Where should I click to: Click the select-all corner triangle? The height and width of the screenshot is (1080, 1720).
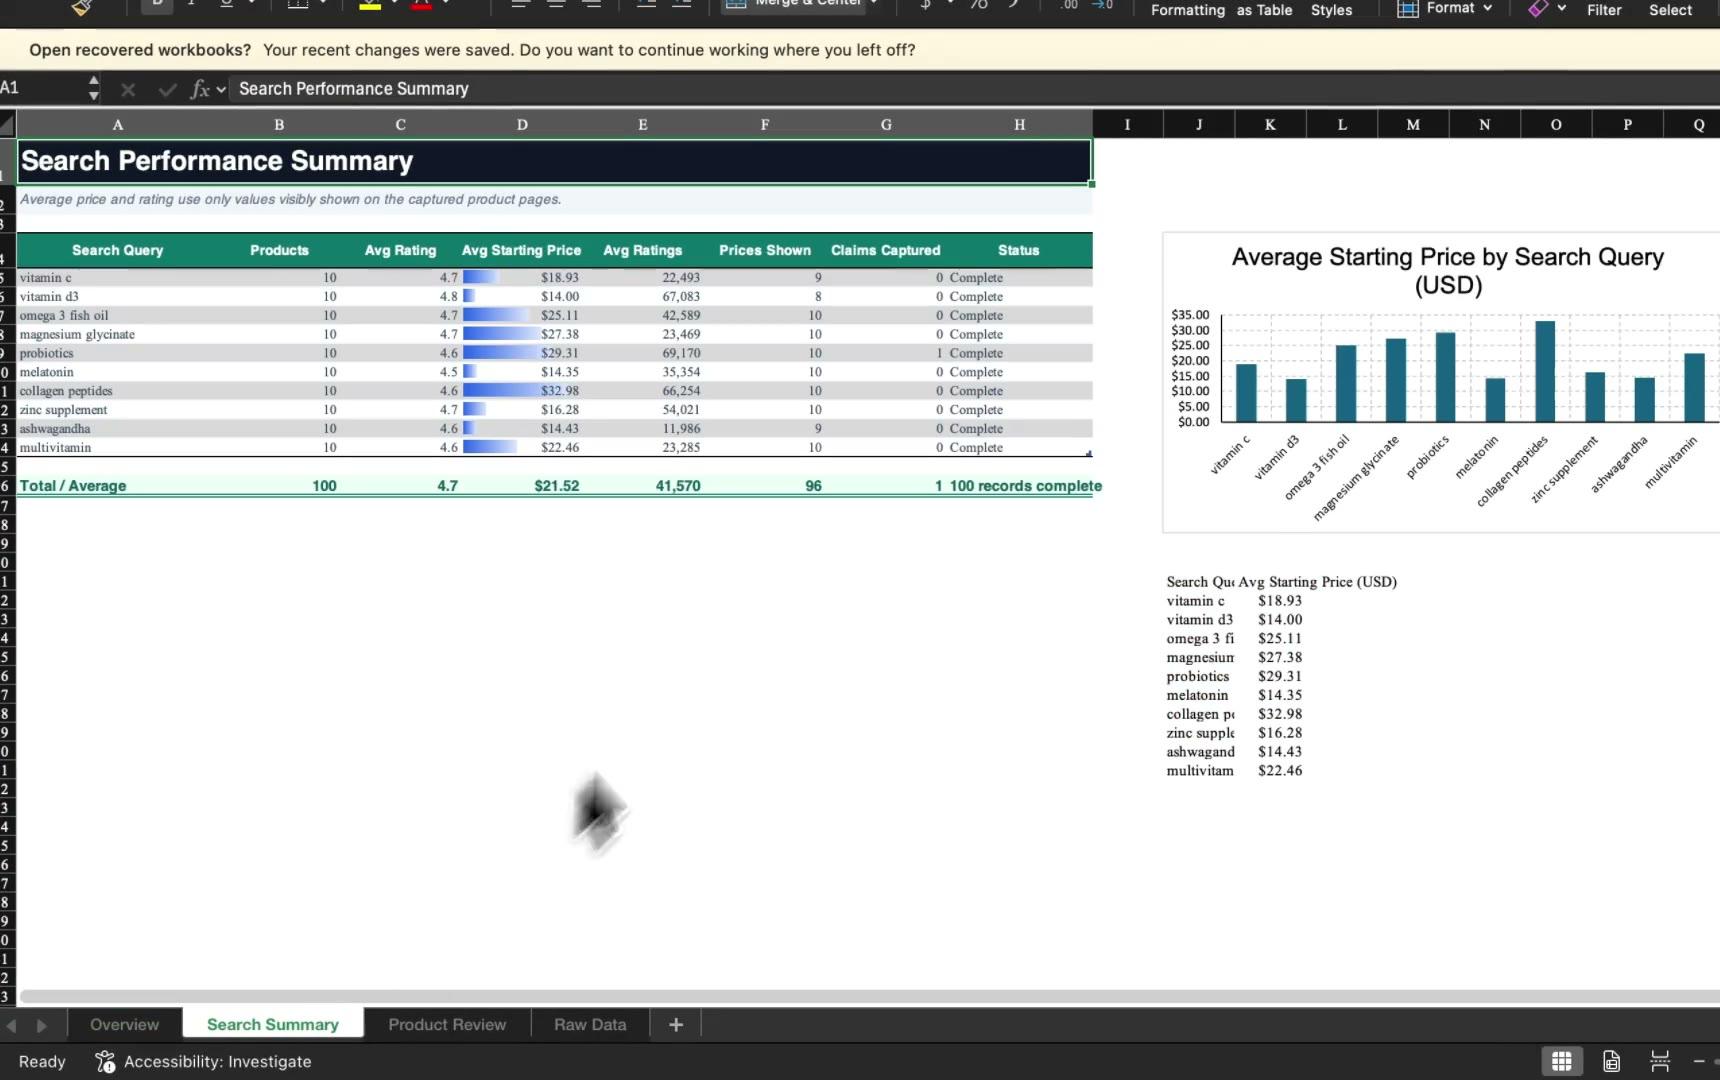7,125
